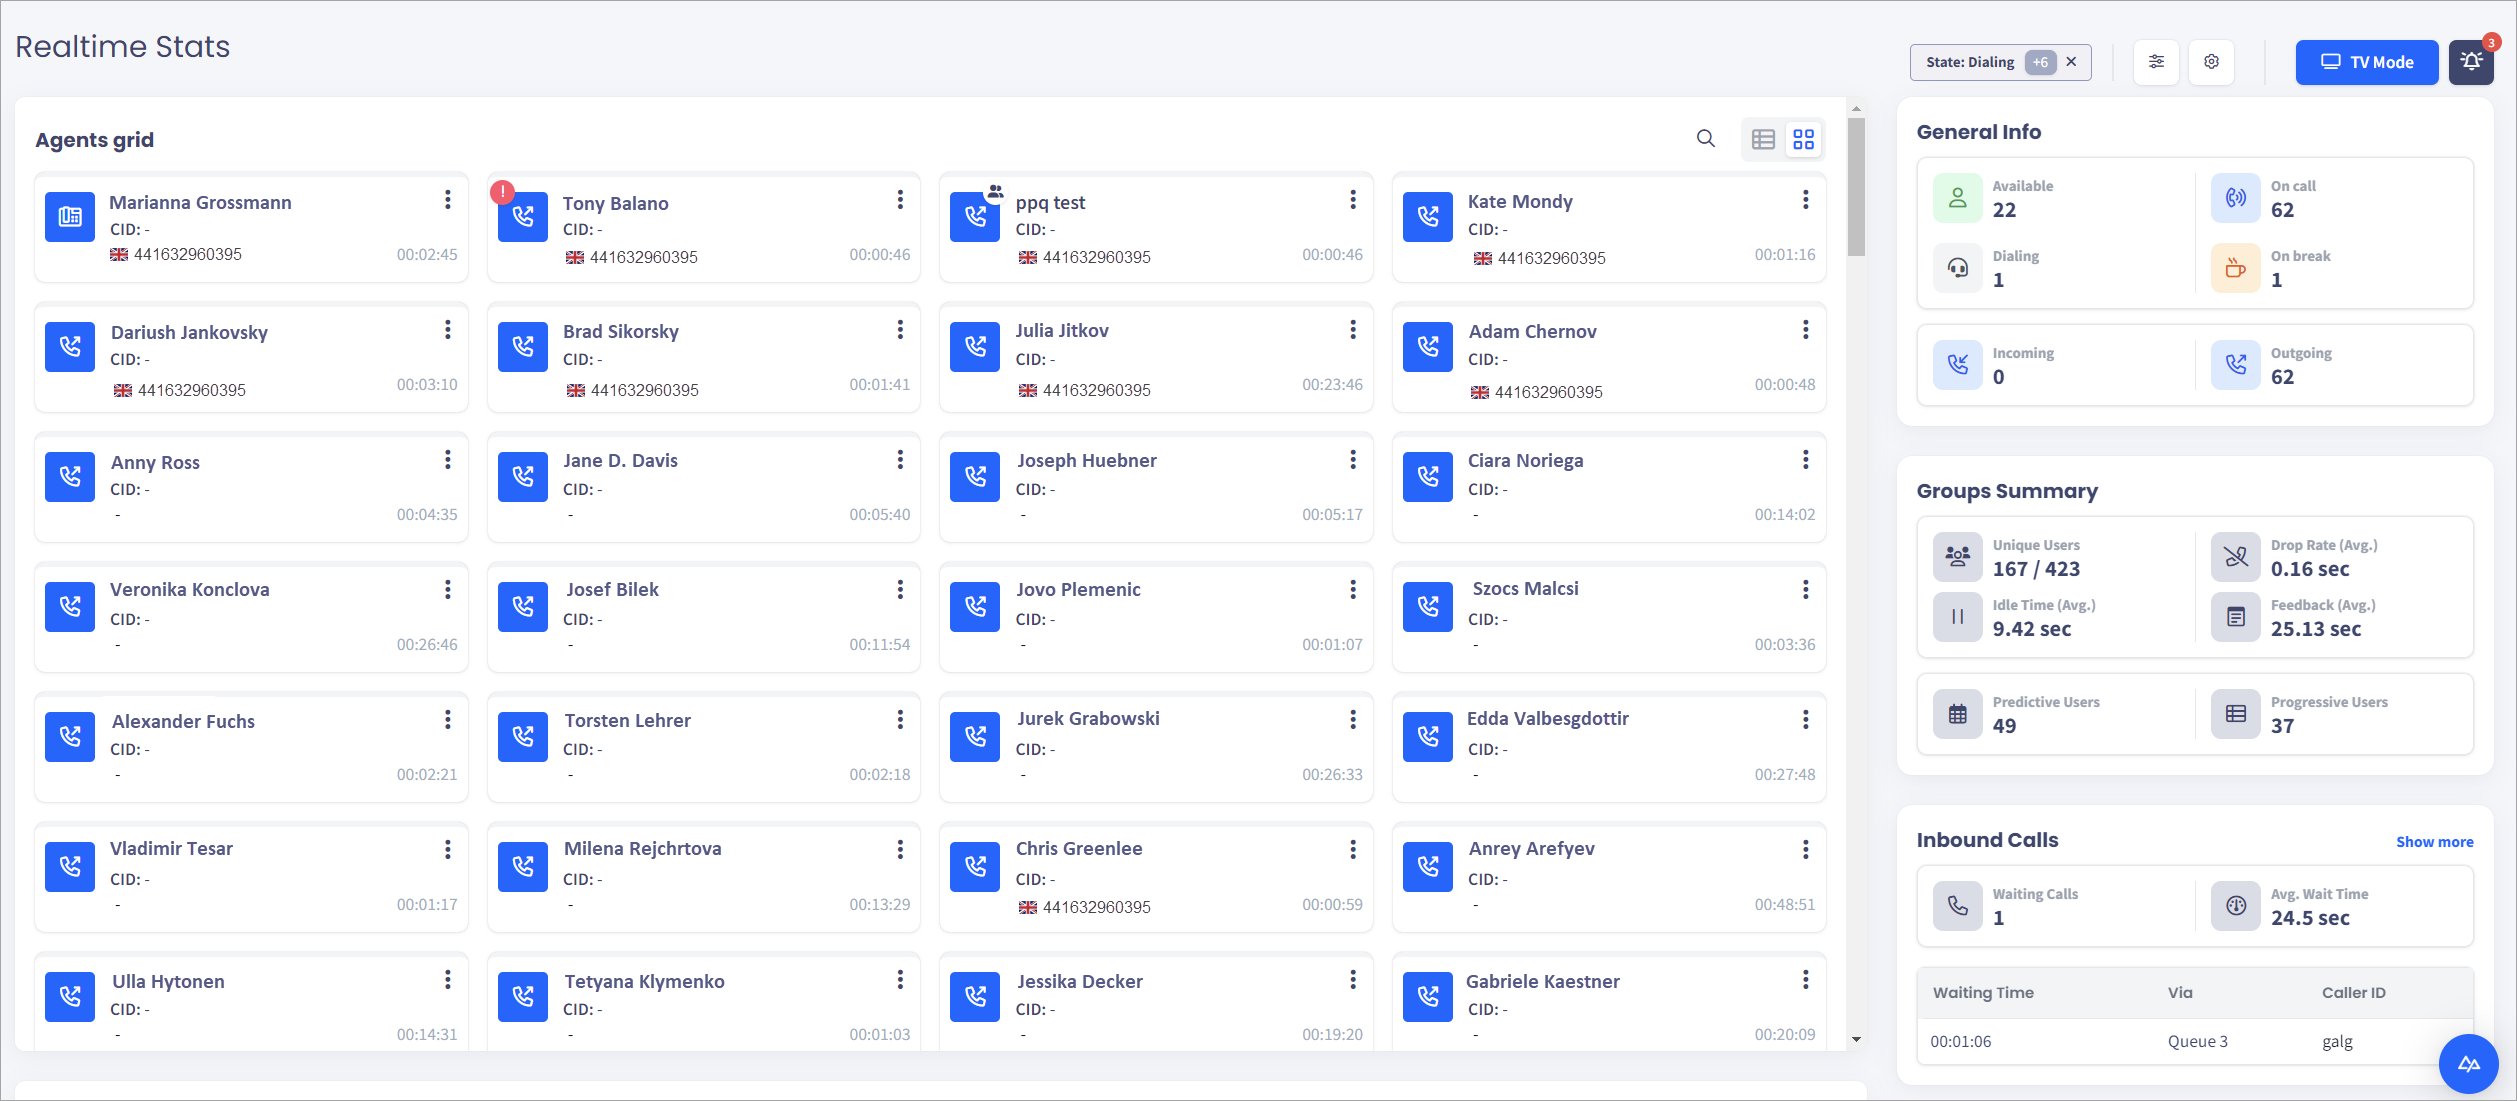
Task: Click the floating chat widget icon
Action: [x=2468, y=1064]
